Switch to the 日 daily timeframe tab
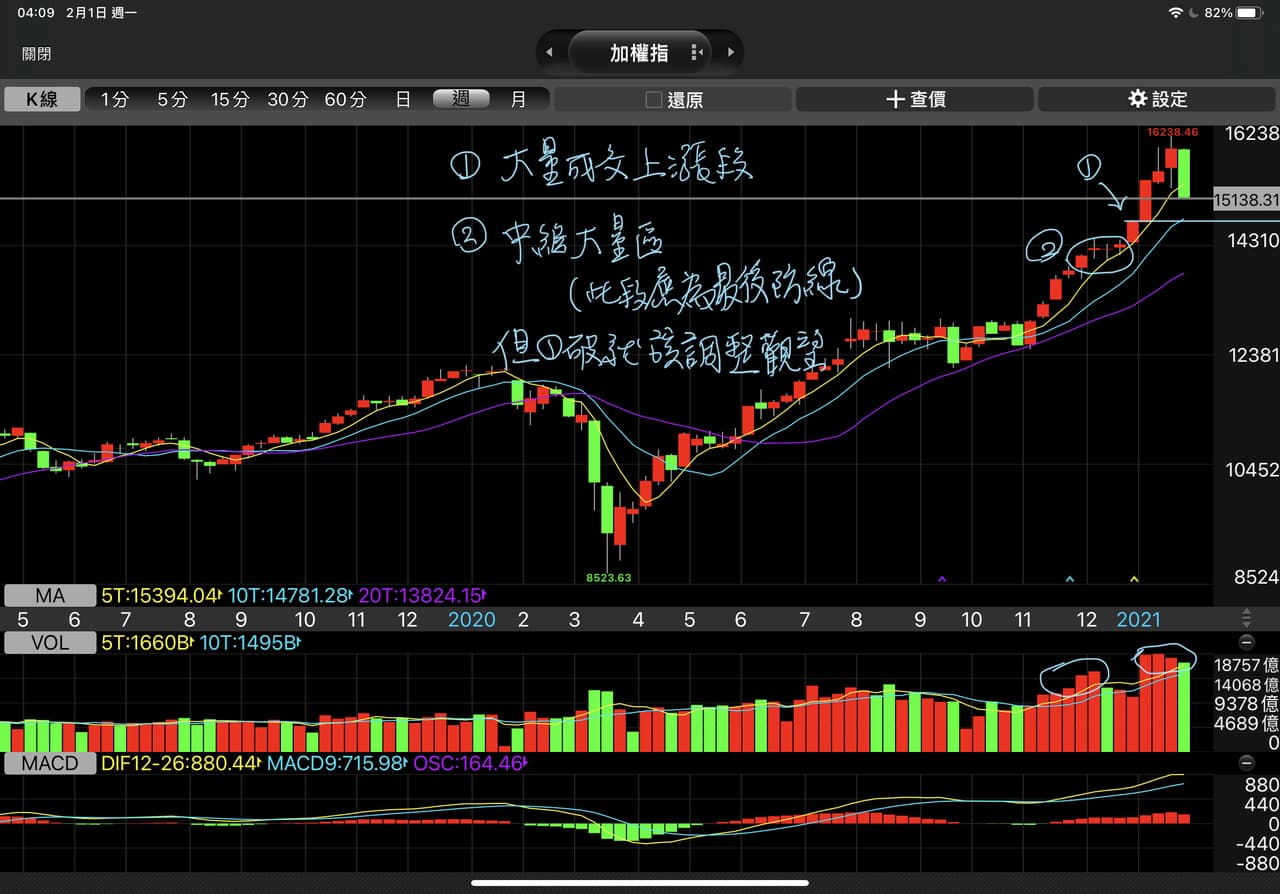1280x894 pixels. pyautogui.click(x=402, y=99)
